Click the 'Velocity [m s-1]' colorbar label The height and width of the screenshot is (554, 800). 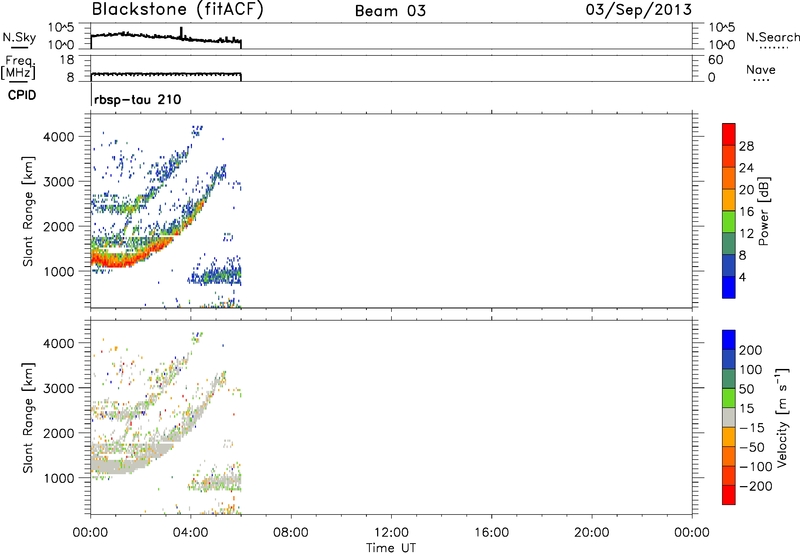(782, 417)
